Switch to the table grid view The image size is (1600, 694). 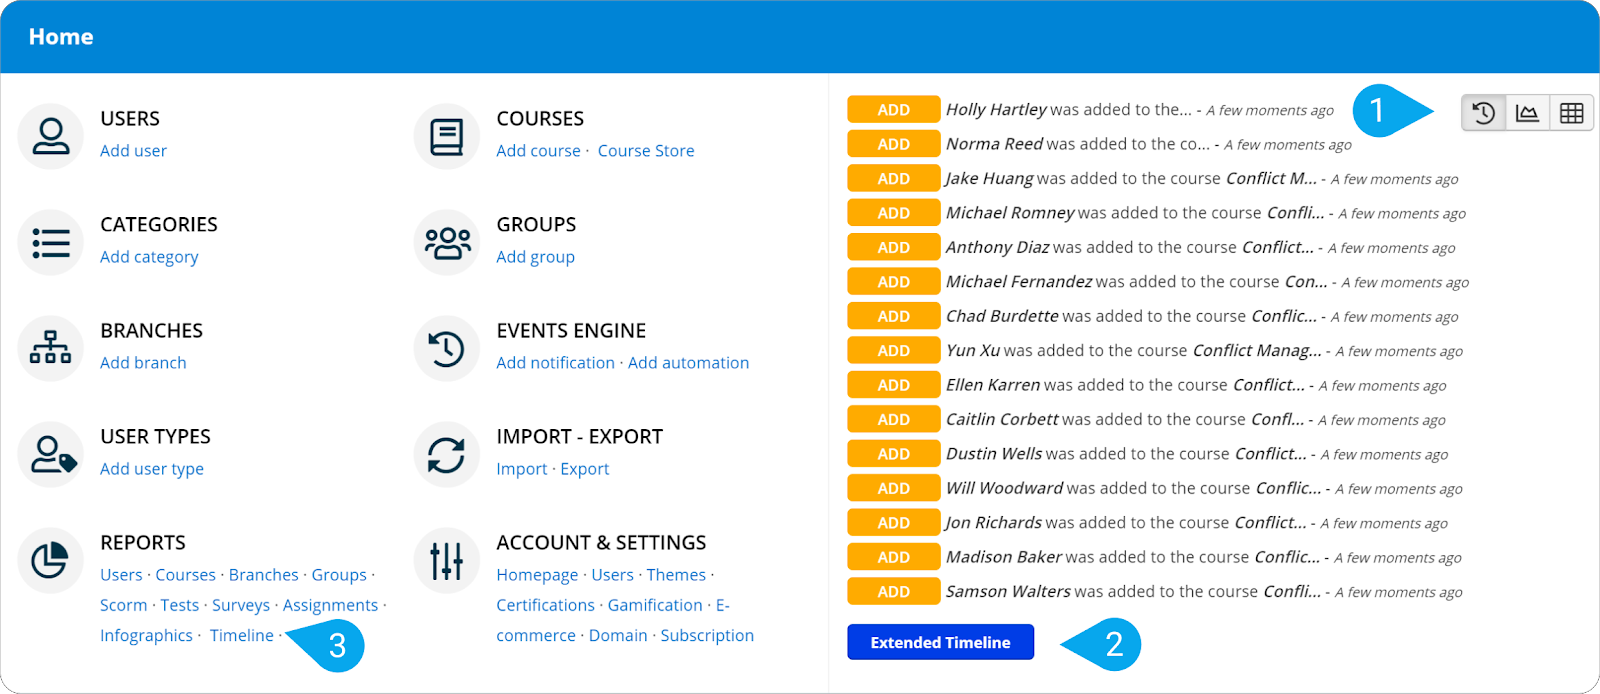tap(1571, 113)
